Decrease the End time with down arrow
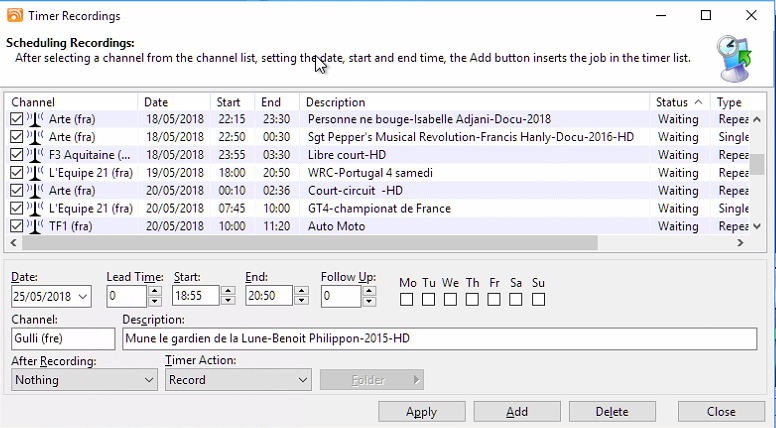 [301, 301]
